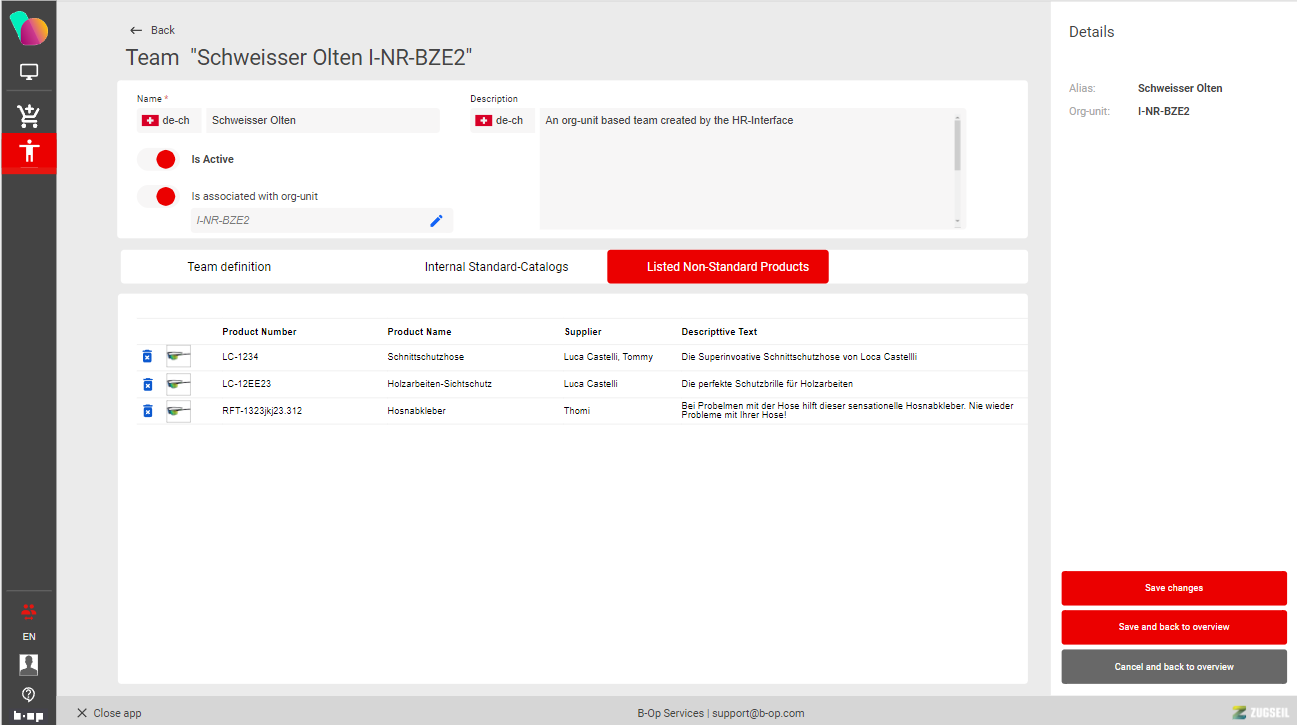The height and width of the screenshot is (725, 1297).
Task: Switch language using the EN selector
Action: [29, 637]
